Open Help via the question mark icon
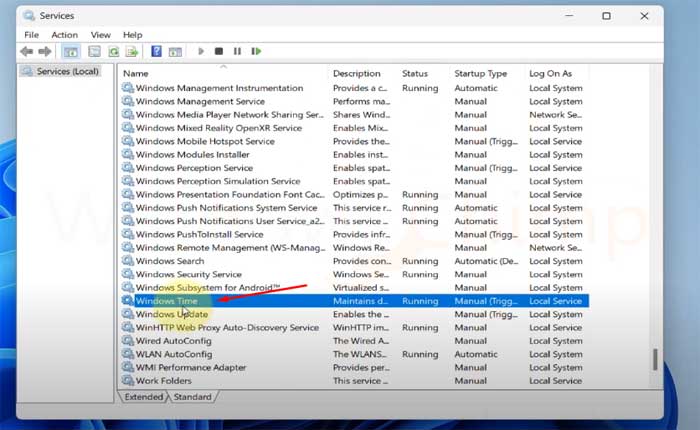The width and height of the screenshot is (700, 430). click(x=156, y=51)
